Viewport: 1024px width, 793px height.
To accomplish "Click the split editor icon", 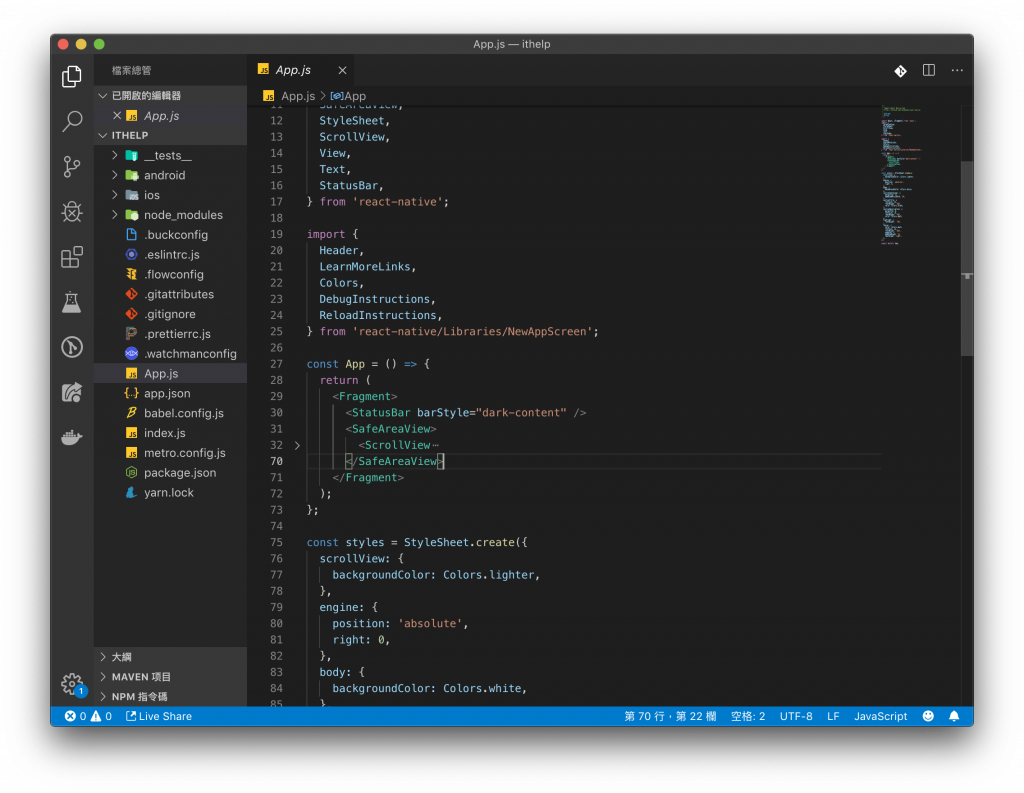I will pyautogui.click(x=928, y=70).
